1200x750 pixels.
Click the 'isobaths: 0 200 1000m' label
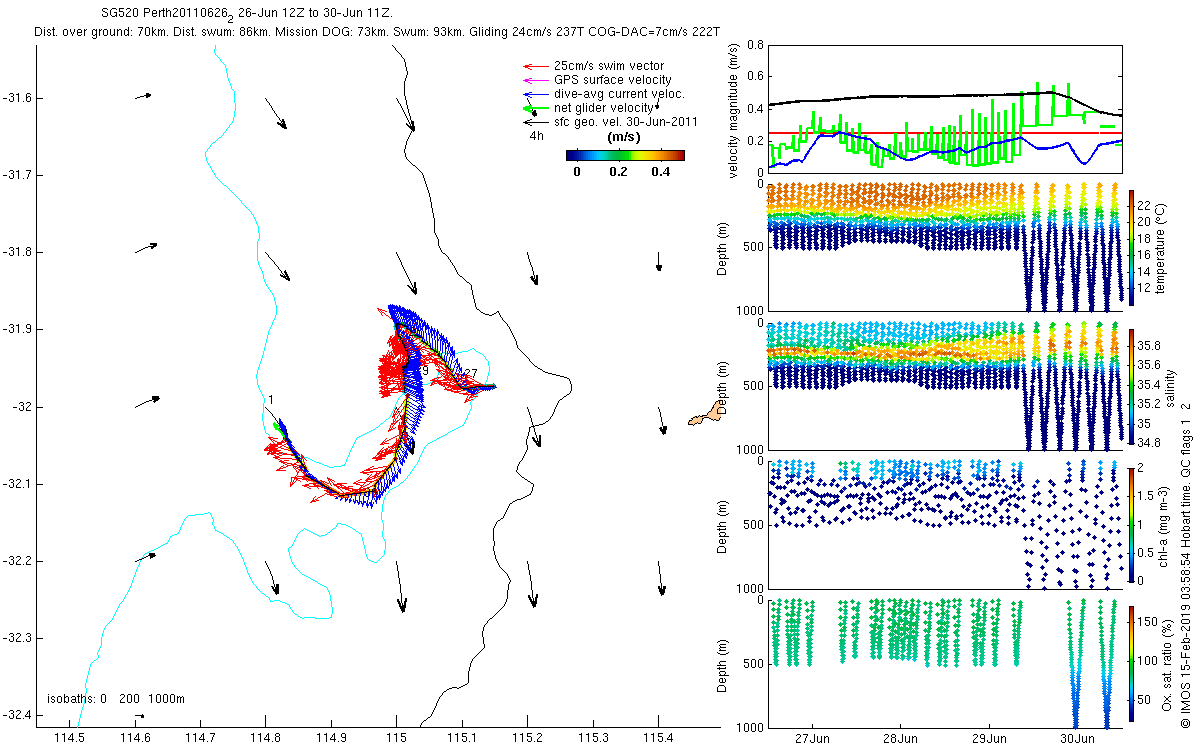point(116,699)
